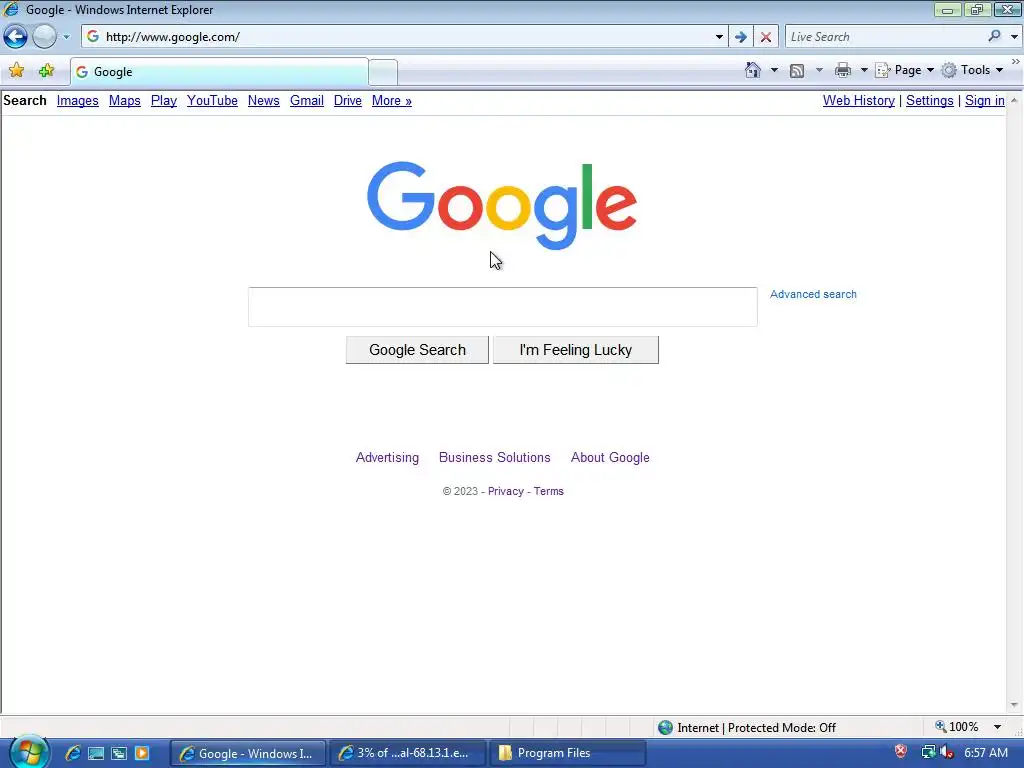Expand the Home button dropdown arrow
1024x768 pixels.
tap(774, 70)
